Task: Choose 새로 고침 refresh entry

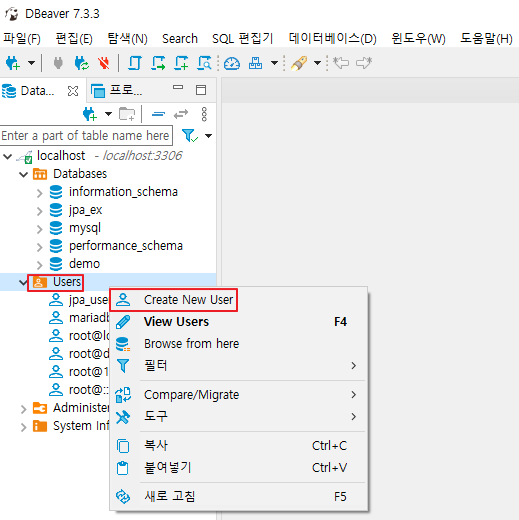Action: 239,497
